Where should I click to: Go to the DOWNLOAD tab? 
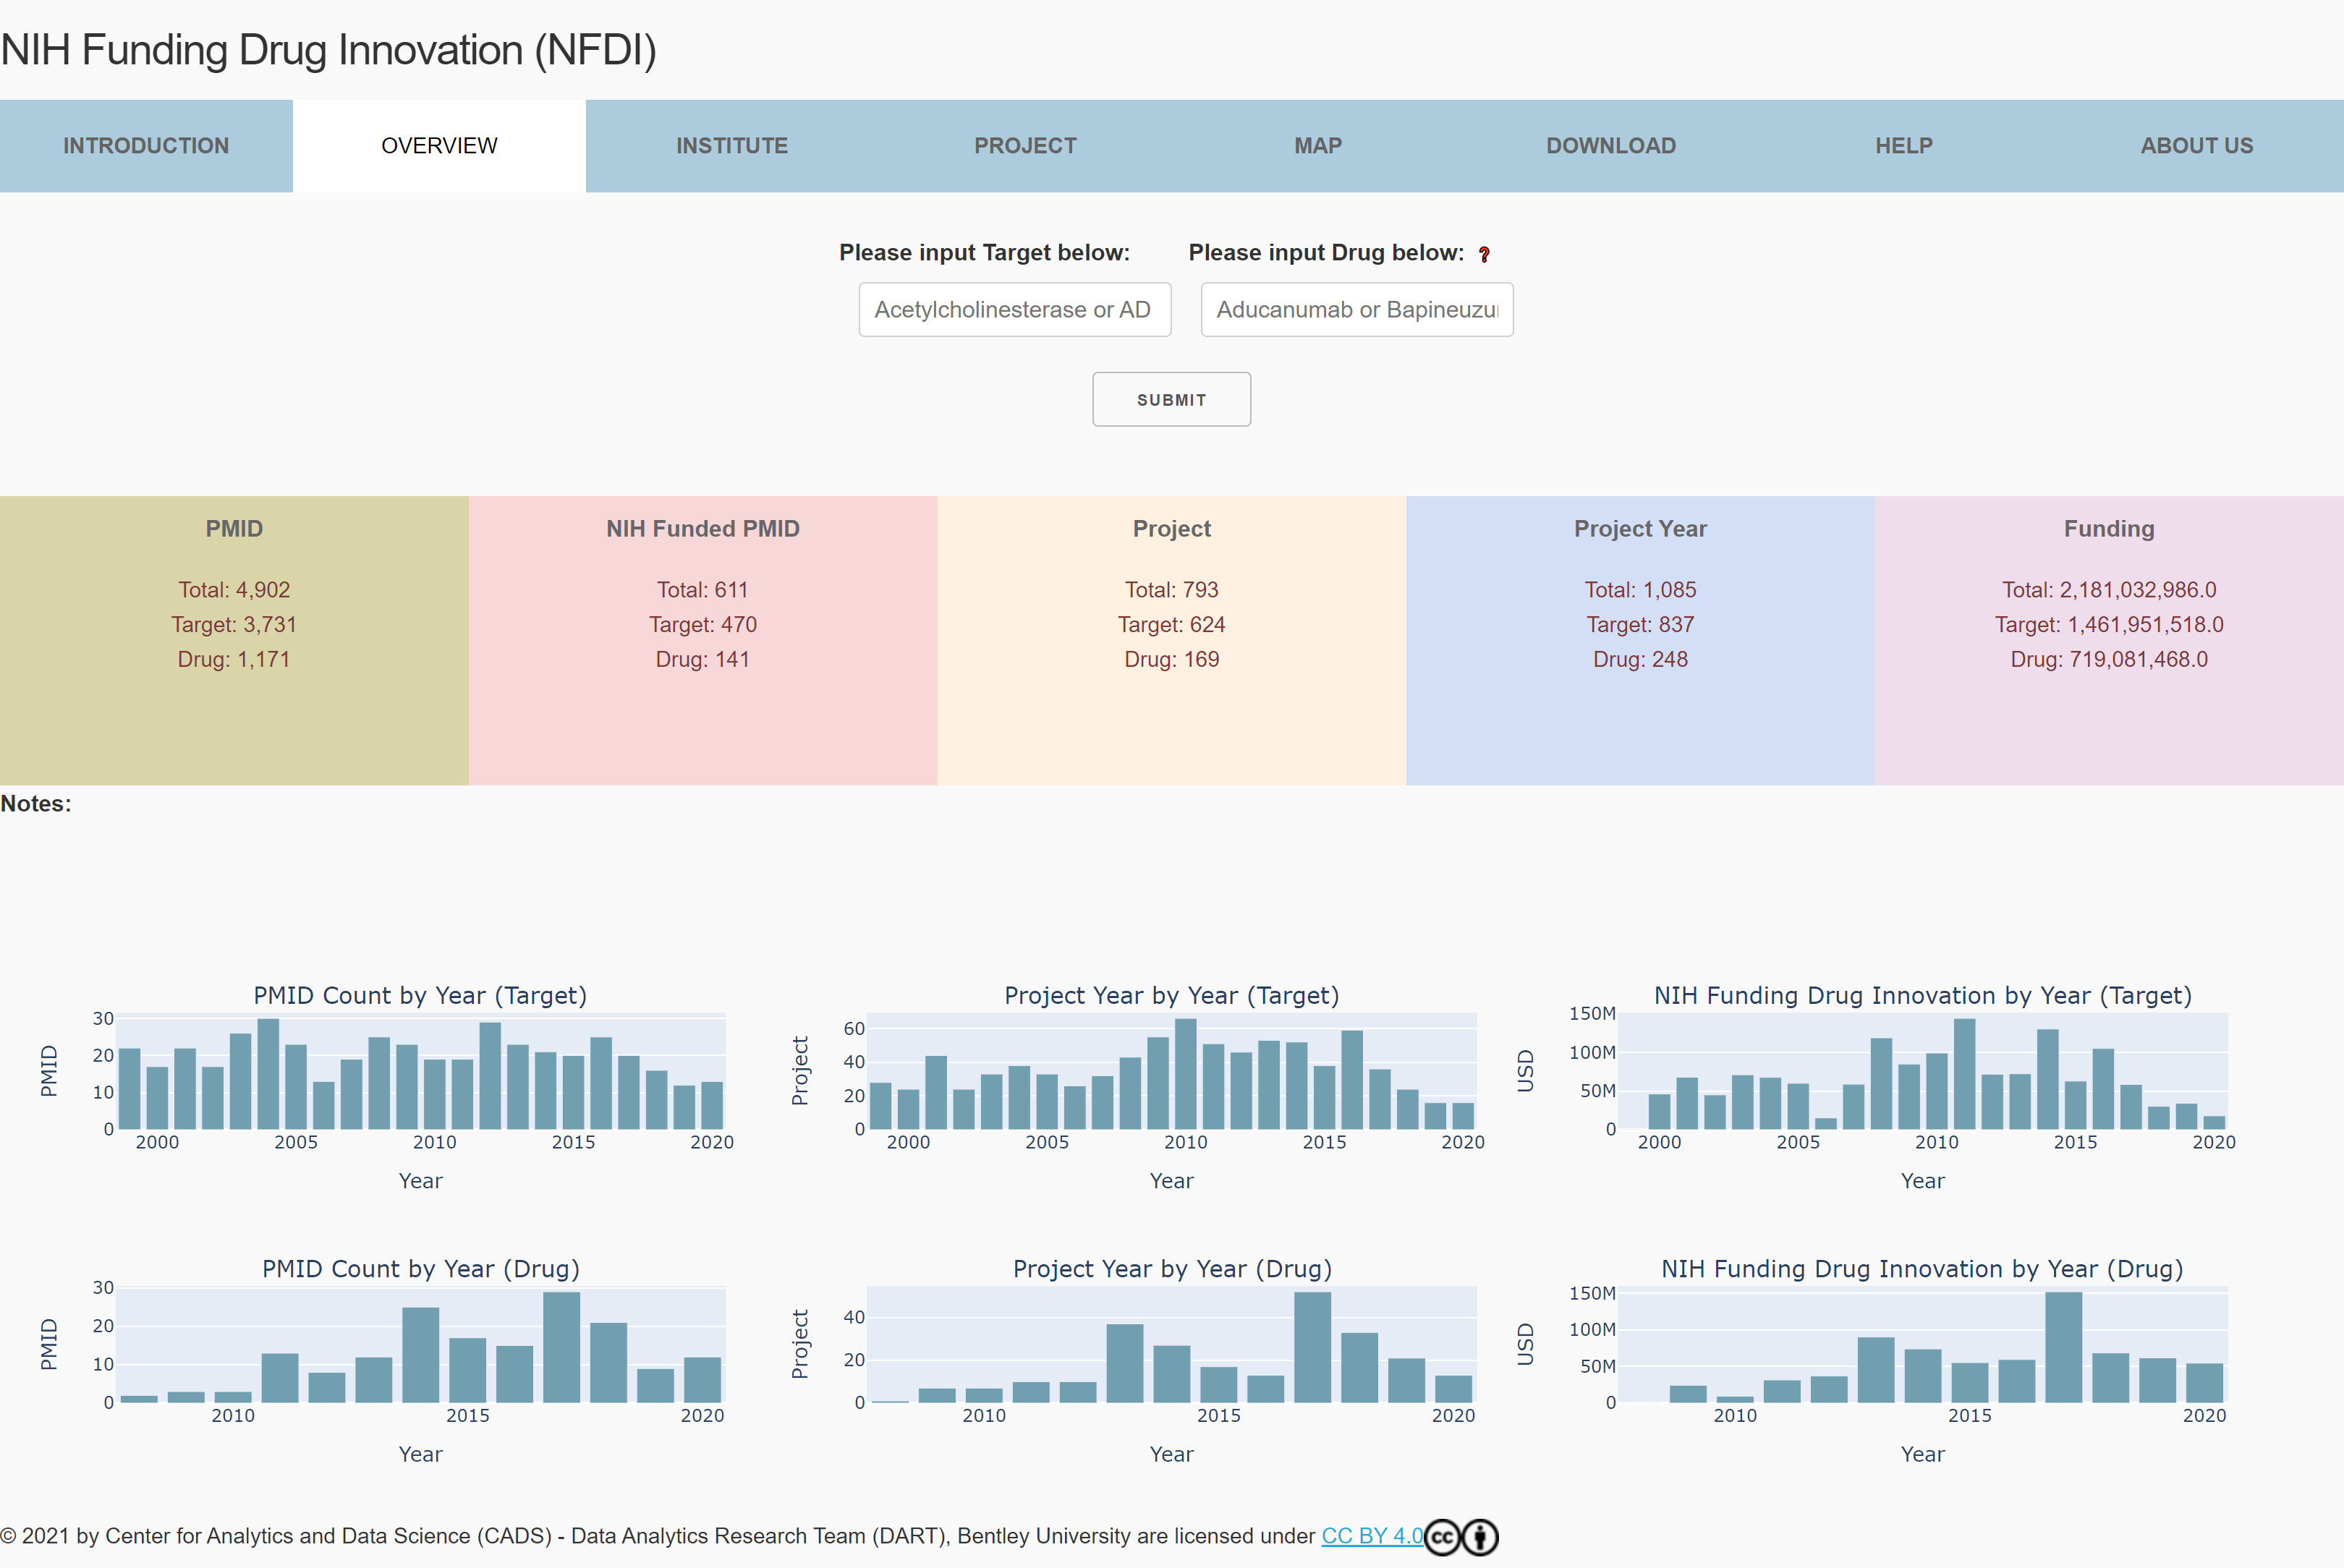1611,145
